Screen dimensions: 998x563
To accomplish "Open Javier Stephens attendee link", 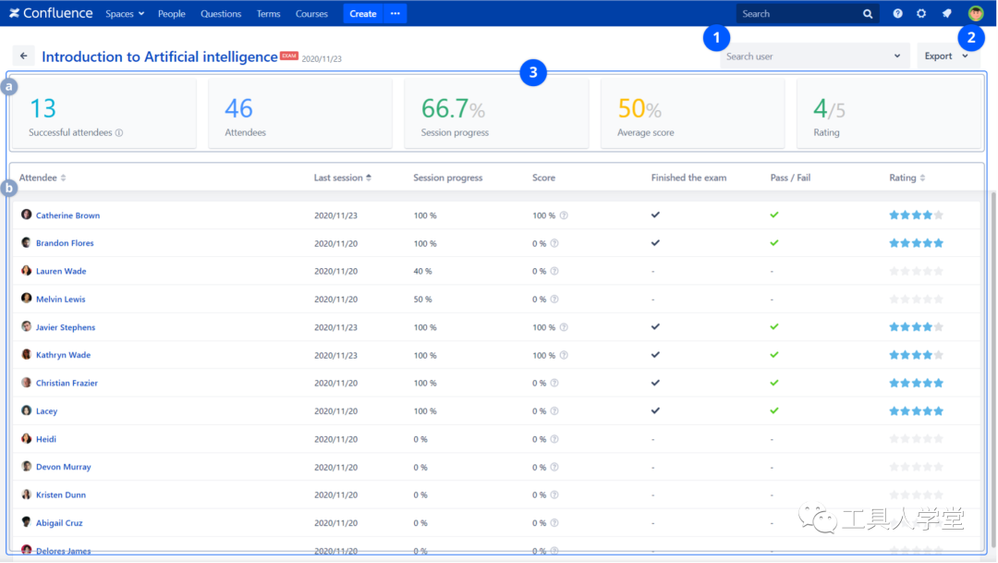I will click(x=65, y=327).
